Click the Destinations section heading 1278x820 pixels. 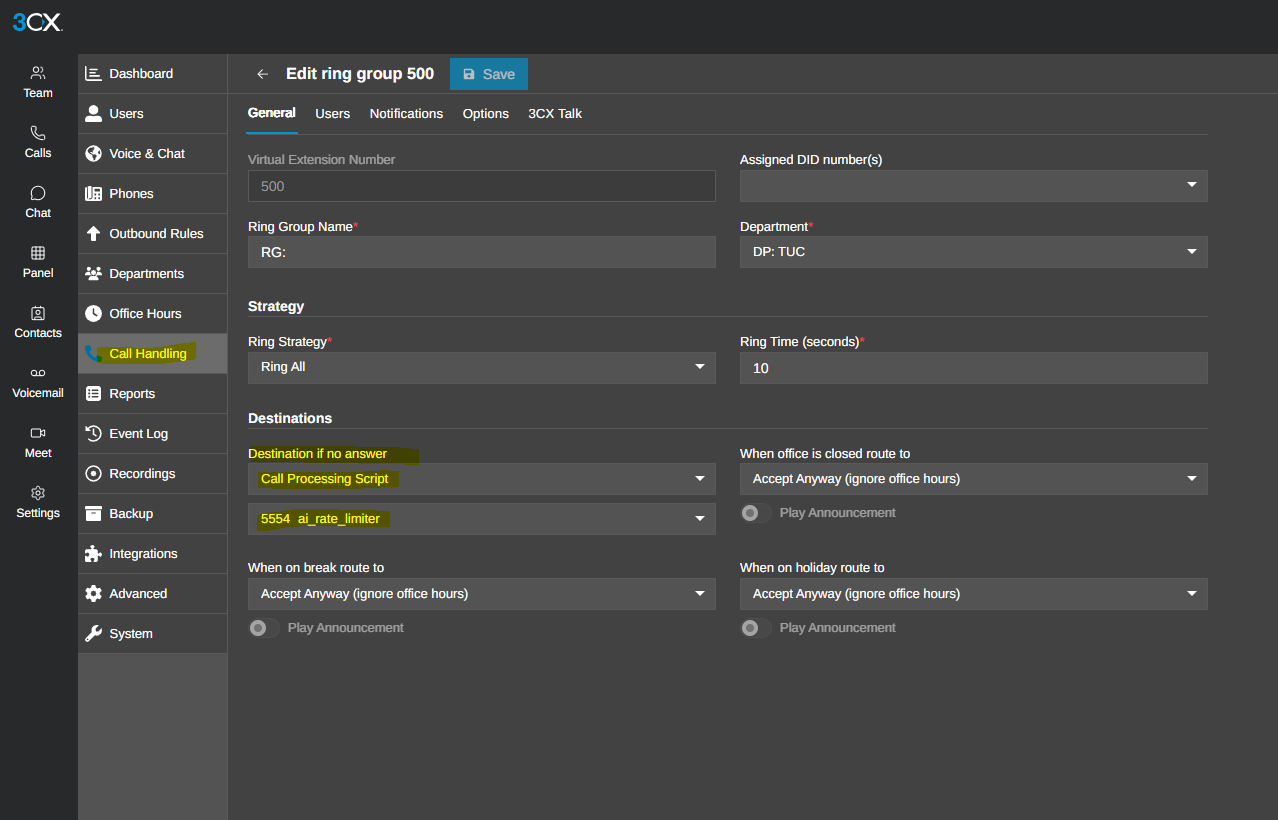(x=290, y=418)
